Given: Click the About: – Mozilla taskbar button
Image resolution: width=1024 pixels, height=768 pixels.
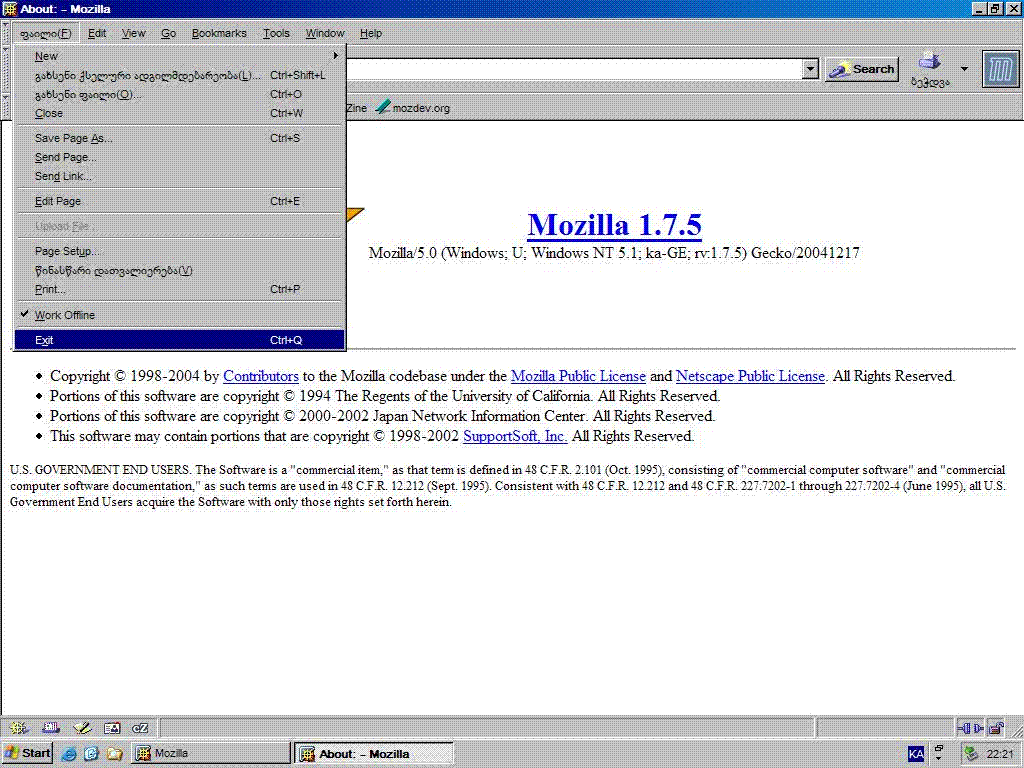Looking at the screenshot, I should 374,754.
